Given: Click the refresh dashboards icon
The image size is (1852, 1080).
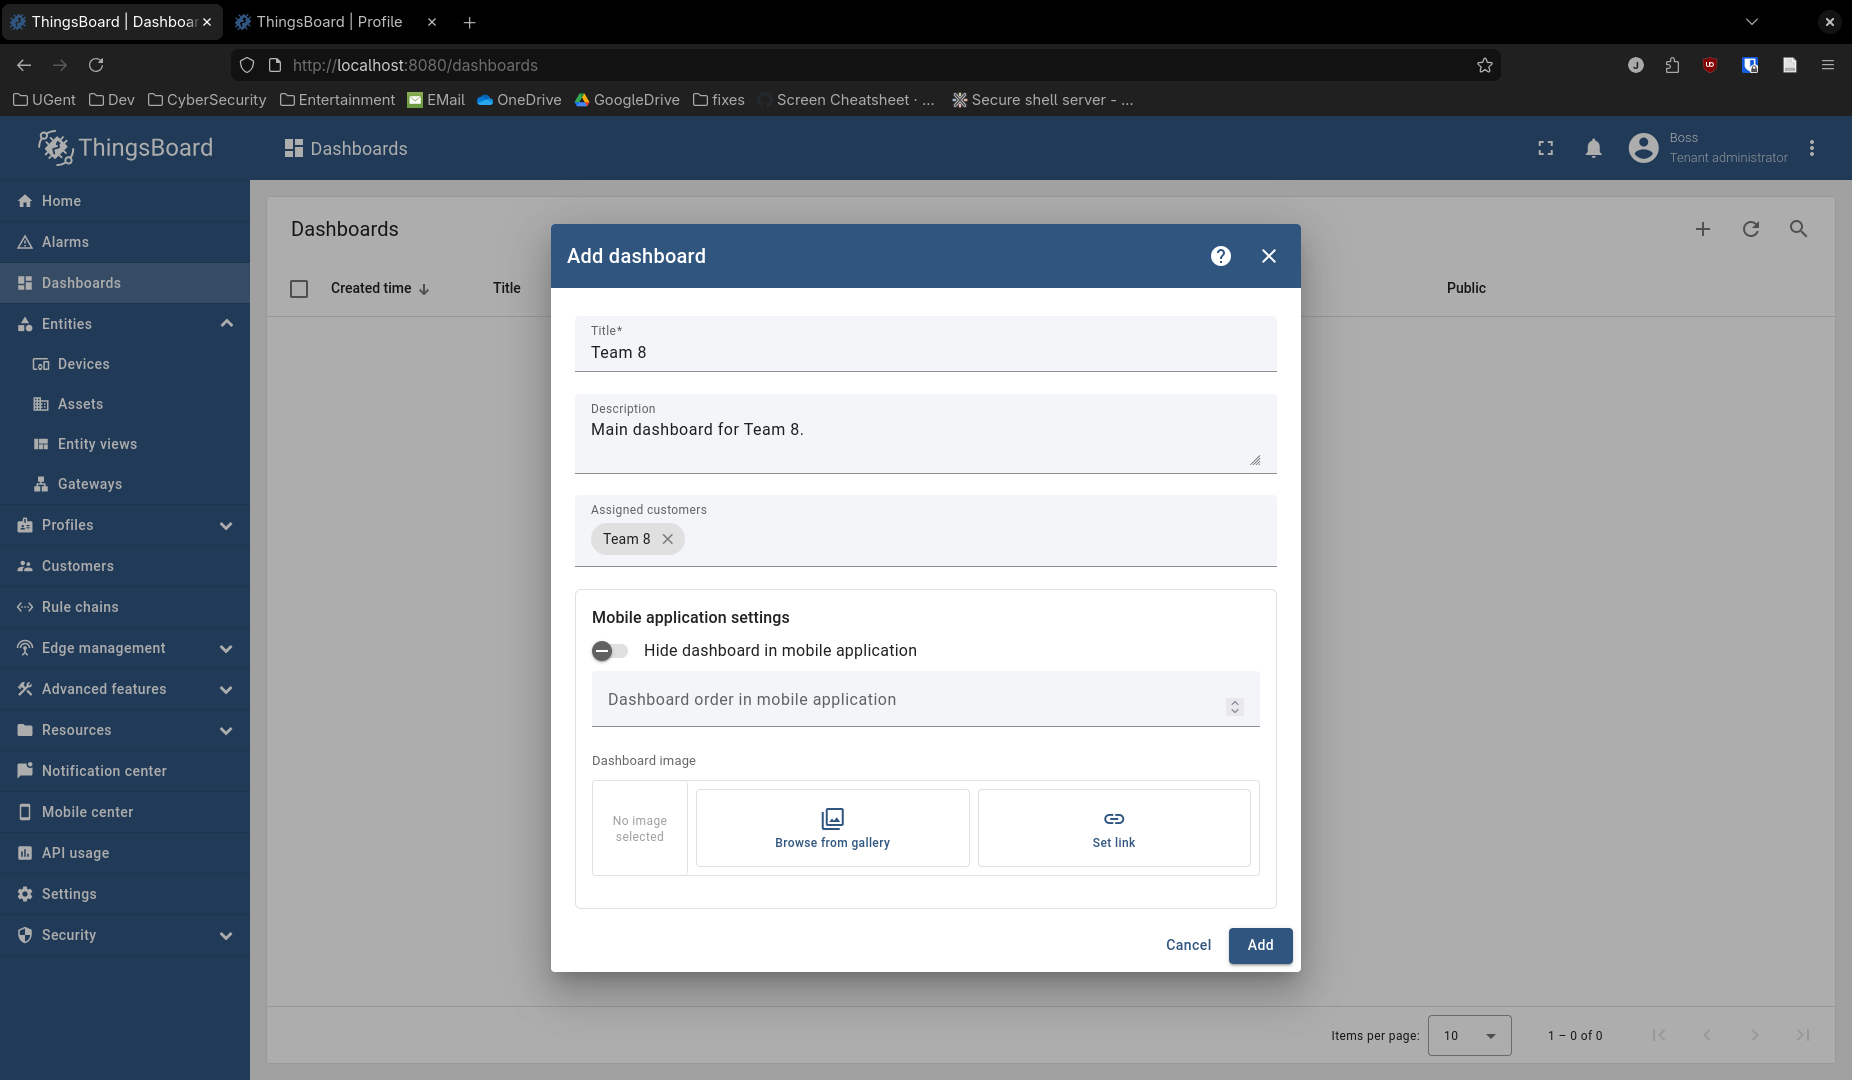Looking at the screenshot, I should click(x=1750, y=229).
